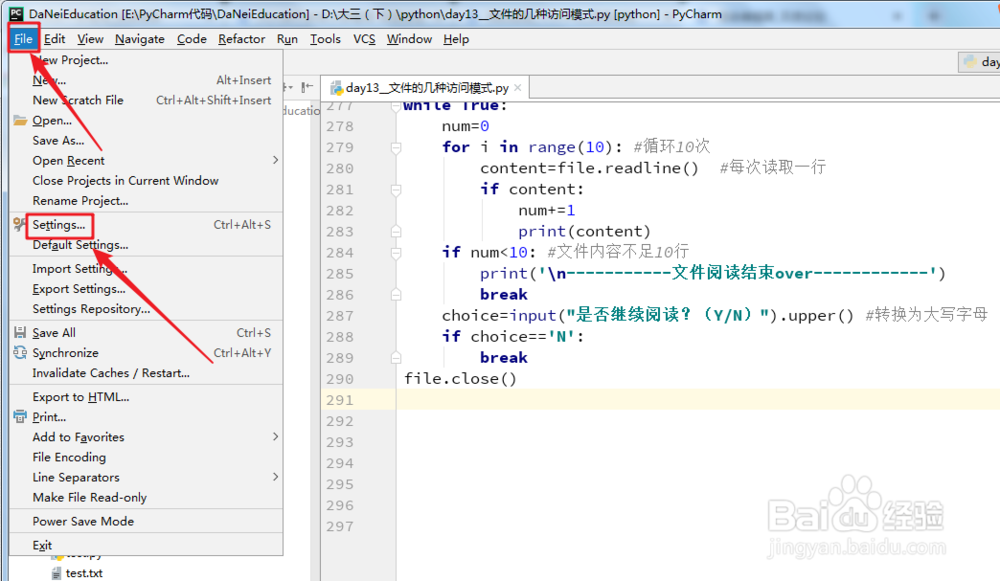Open the Refactor menu
Viewport: 1000px width, 581px height.
[x=241, y=39]
